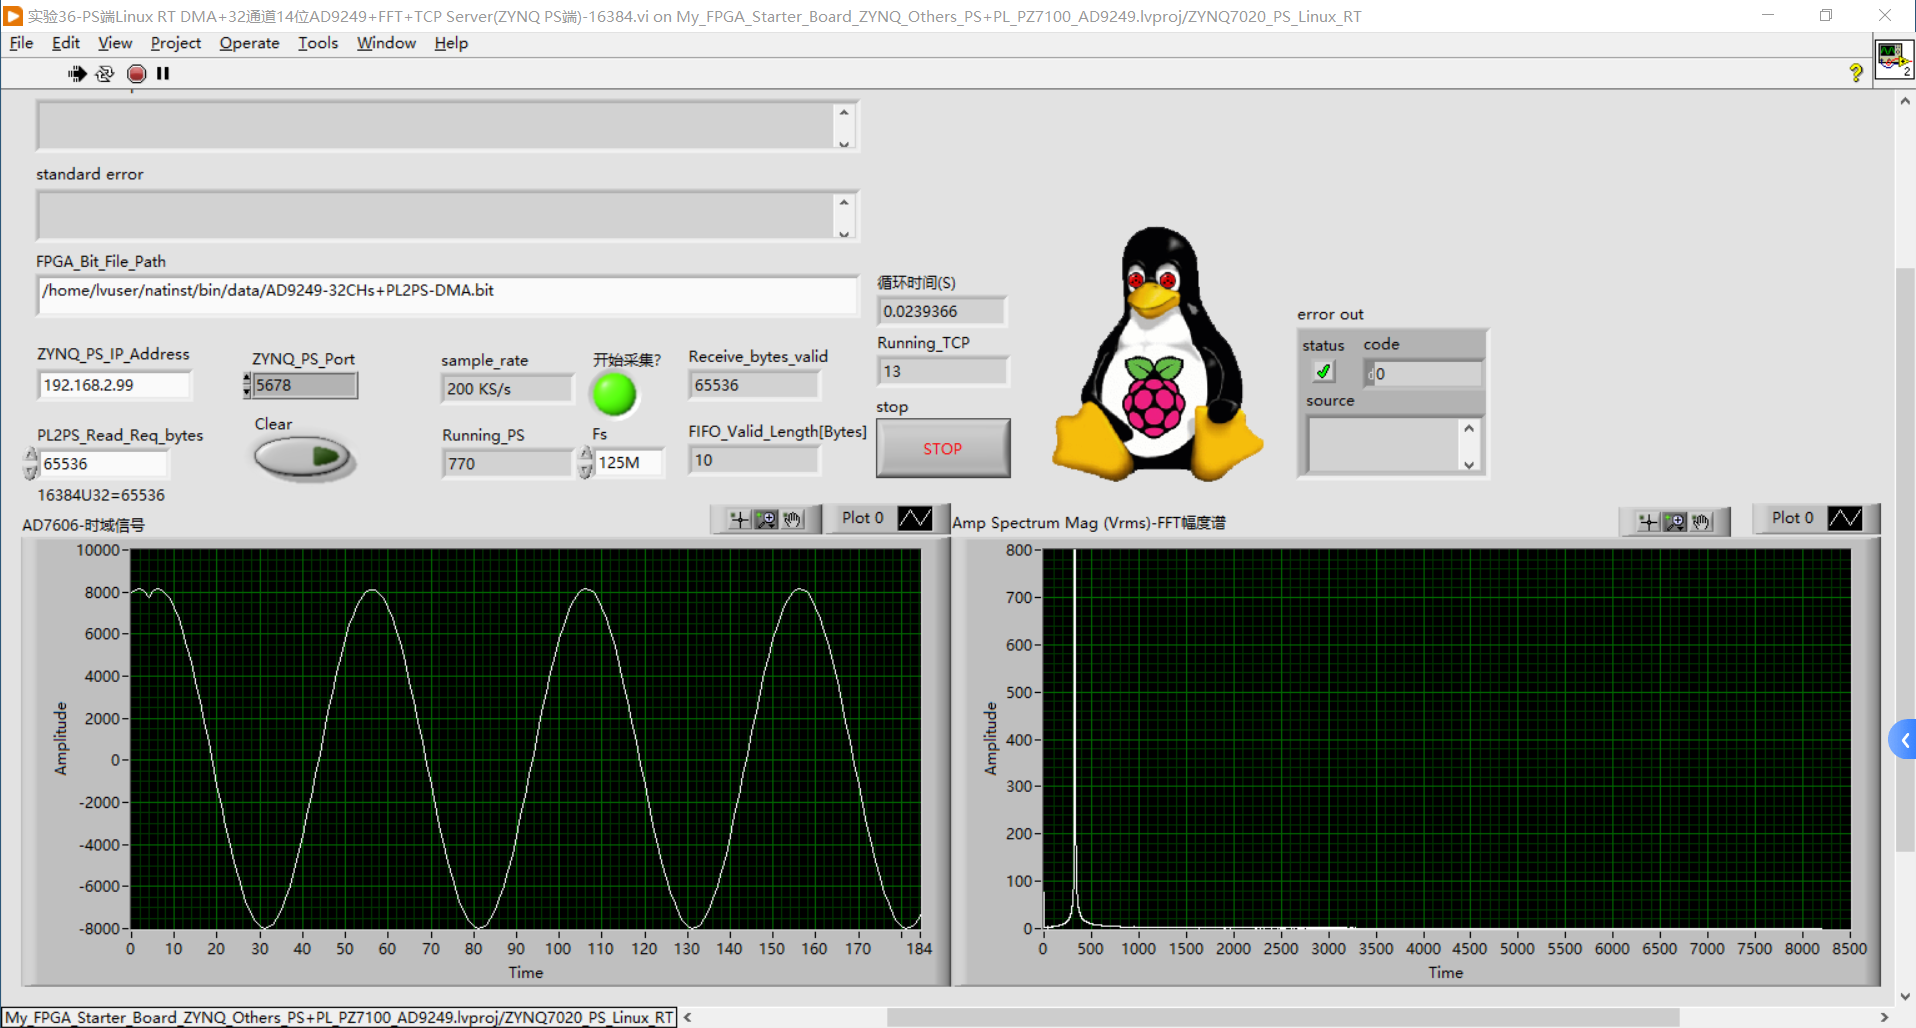Image resolution: width=1916 pixels, height=1028 pixels.
Task: Select zoom tool on FFT spectrum graph palette
Action: coord(1675,521)
